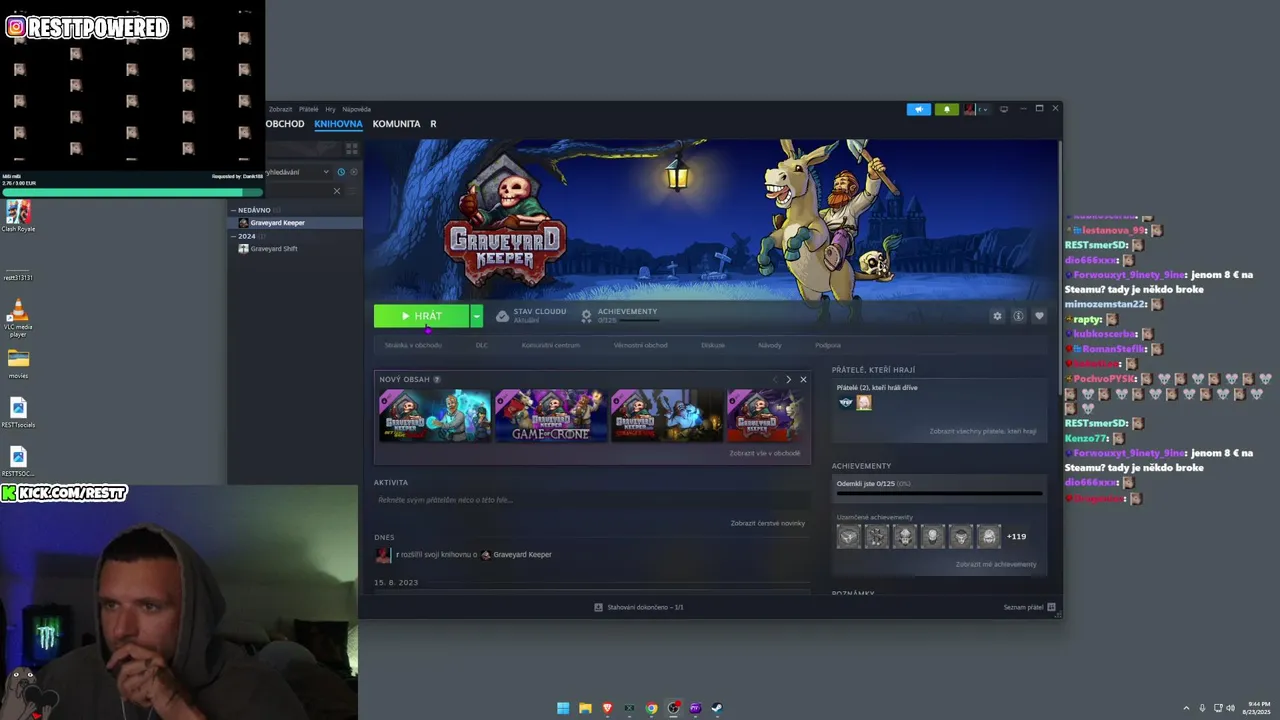1280x720 pixels.
Task: Click Zobrazit mé achievementy link
Action: point(996,564)
